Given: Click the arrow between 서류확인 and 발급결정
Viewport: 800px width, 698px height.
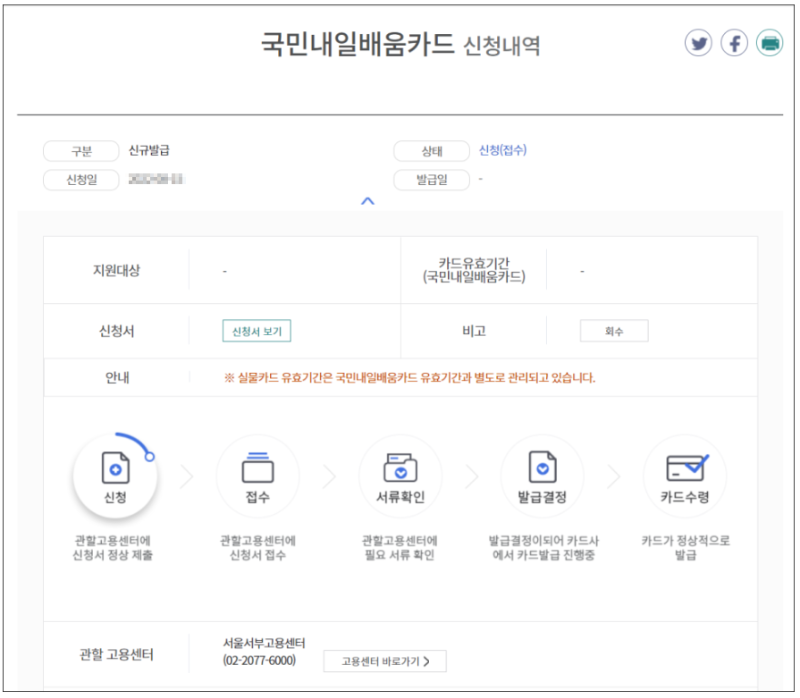Looking at the screenshot, I should pos(472,477).
